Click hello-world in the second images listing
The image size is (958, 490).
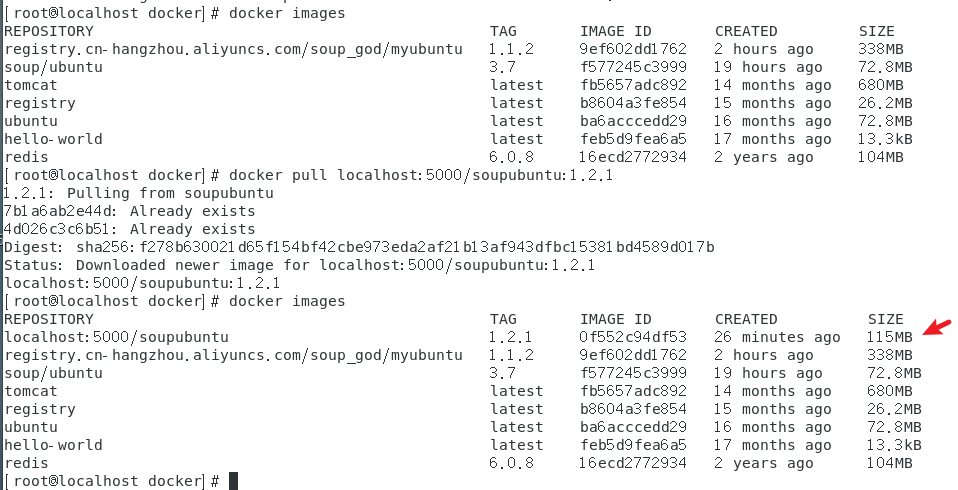[x=53, y=445]
